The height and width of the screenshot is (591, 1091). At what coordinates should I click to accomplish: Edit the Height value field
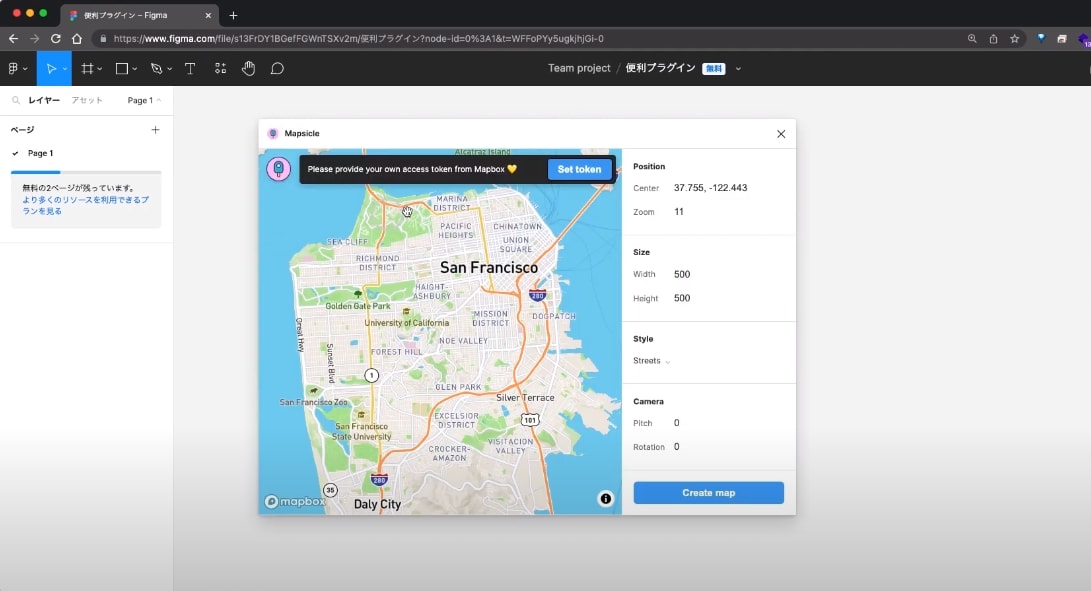click(682, 298)
